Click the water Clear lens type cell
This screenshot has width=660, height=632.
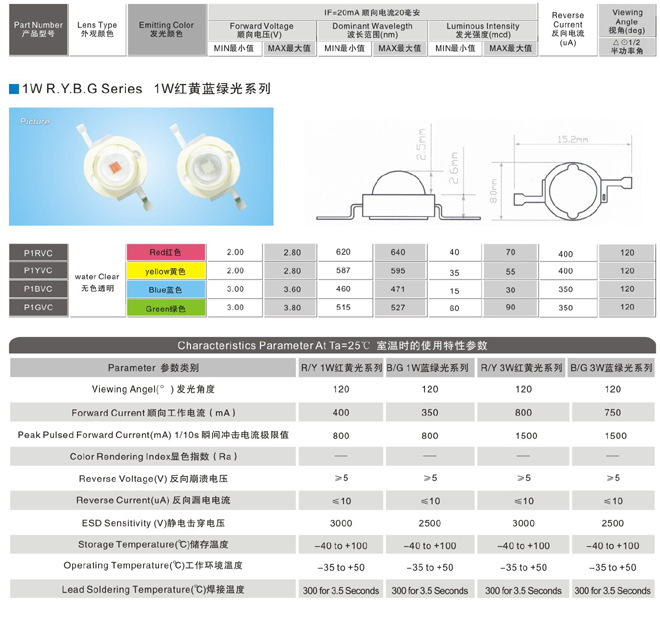[x=97, y=281]
